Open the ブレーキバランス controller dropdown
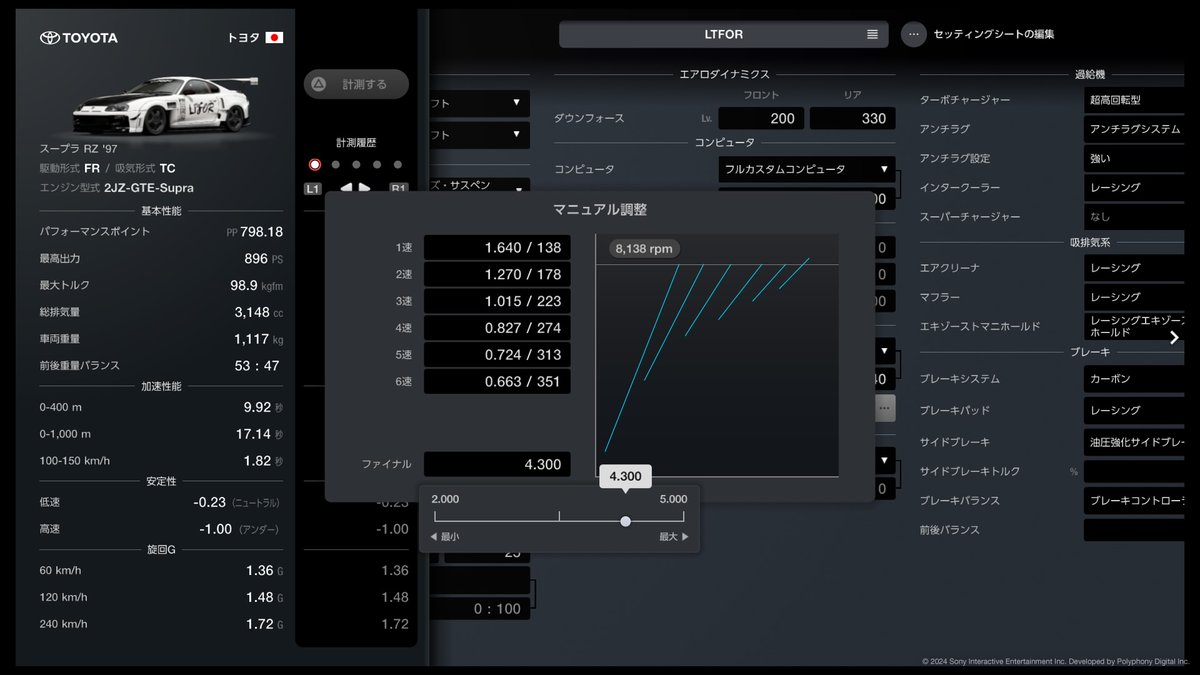 (1134, 500)
